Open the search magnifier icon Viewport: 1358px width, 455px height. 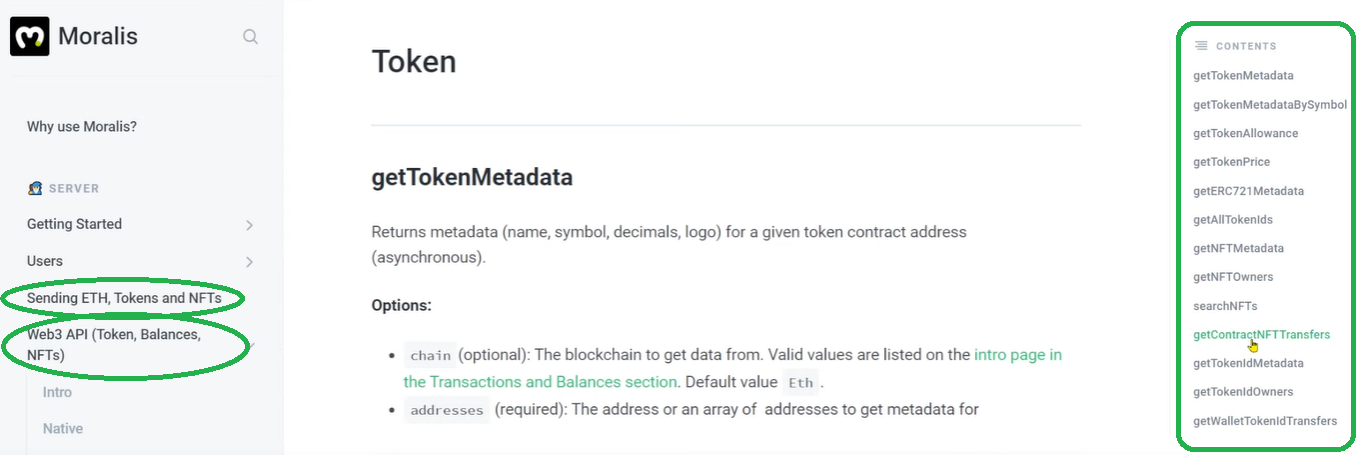[x=251, y=37]
